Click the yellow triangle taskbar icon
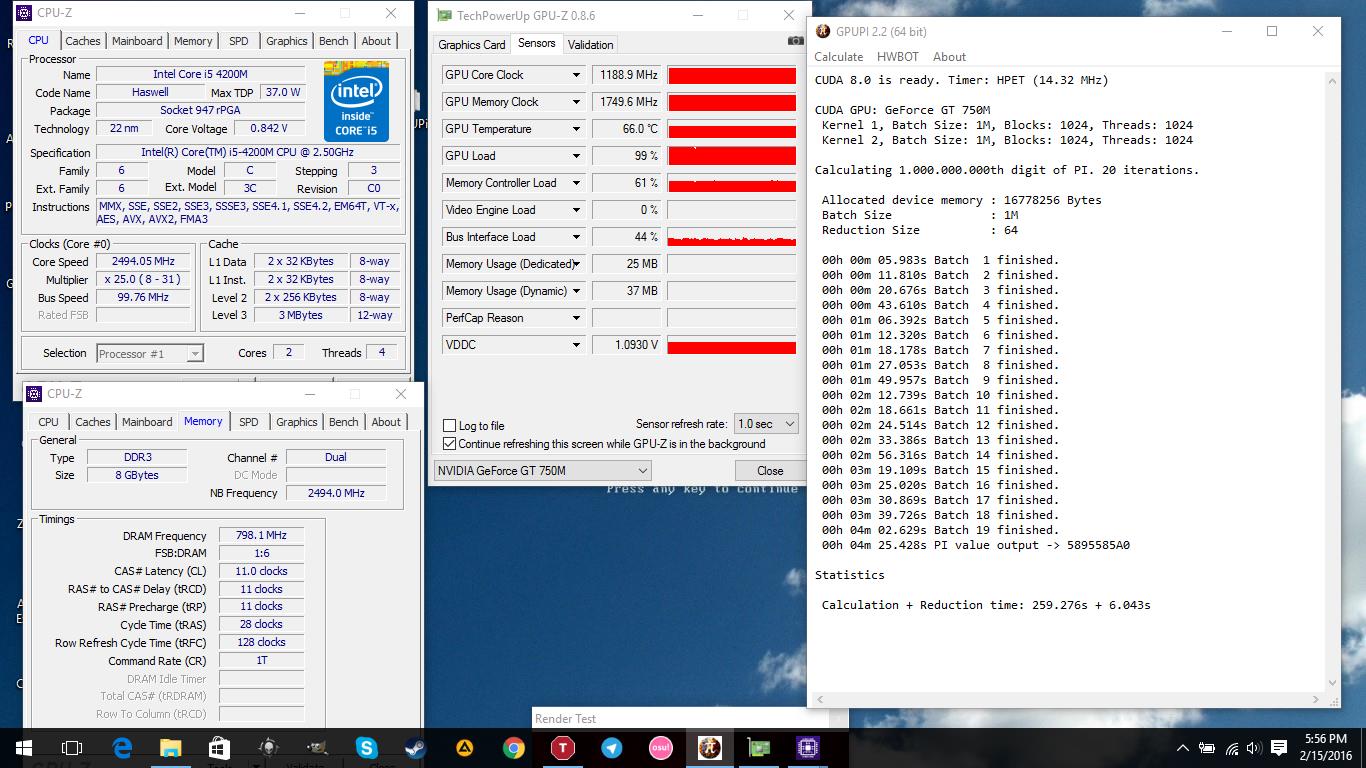 (x=465, y=748)
